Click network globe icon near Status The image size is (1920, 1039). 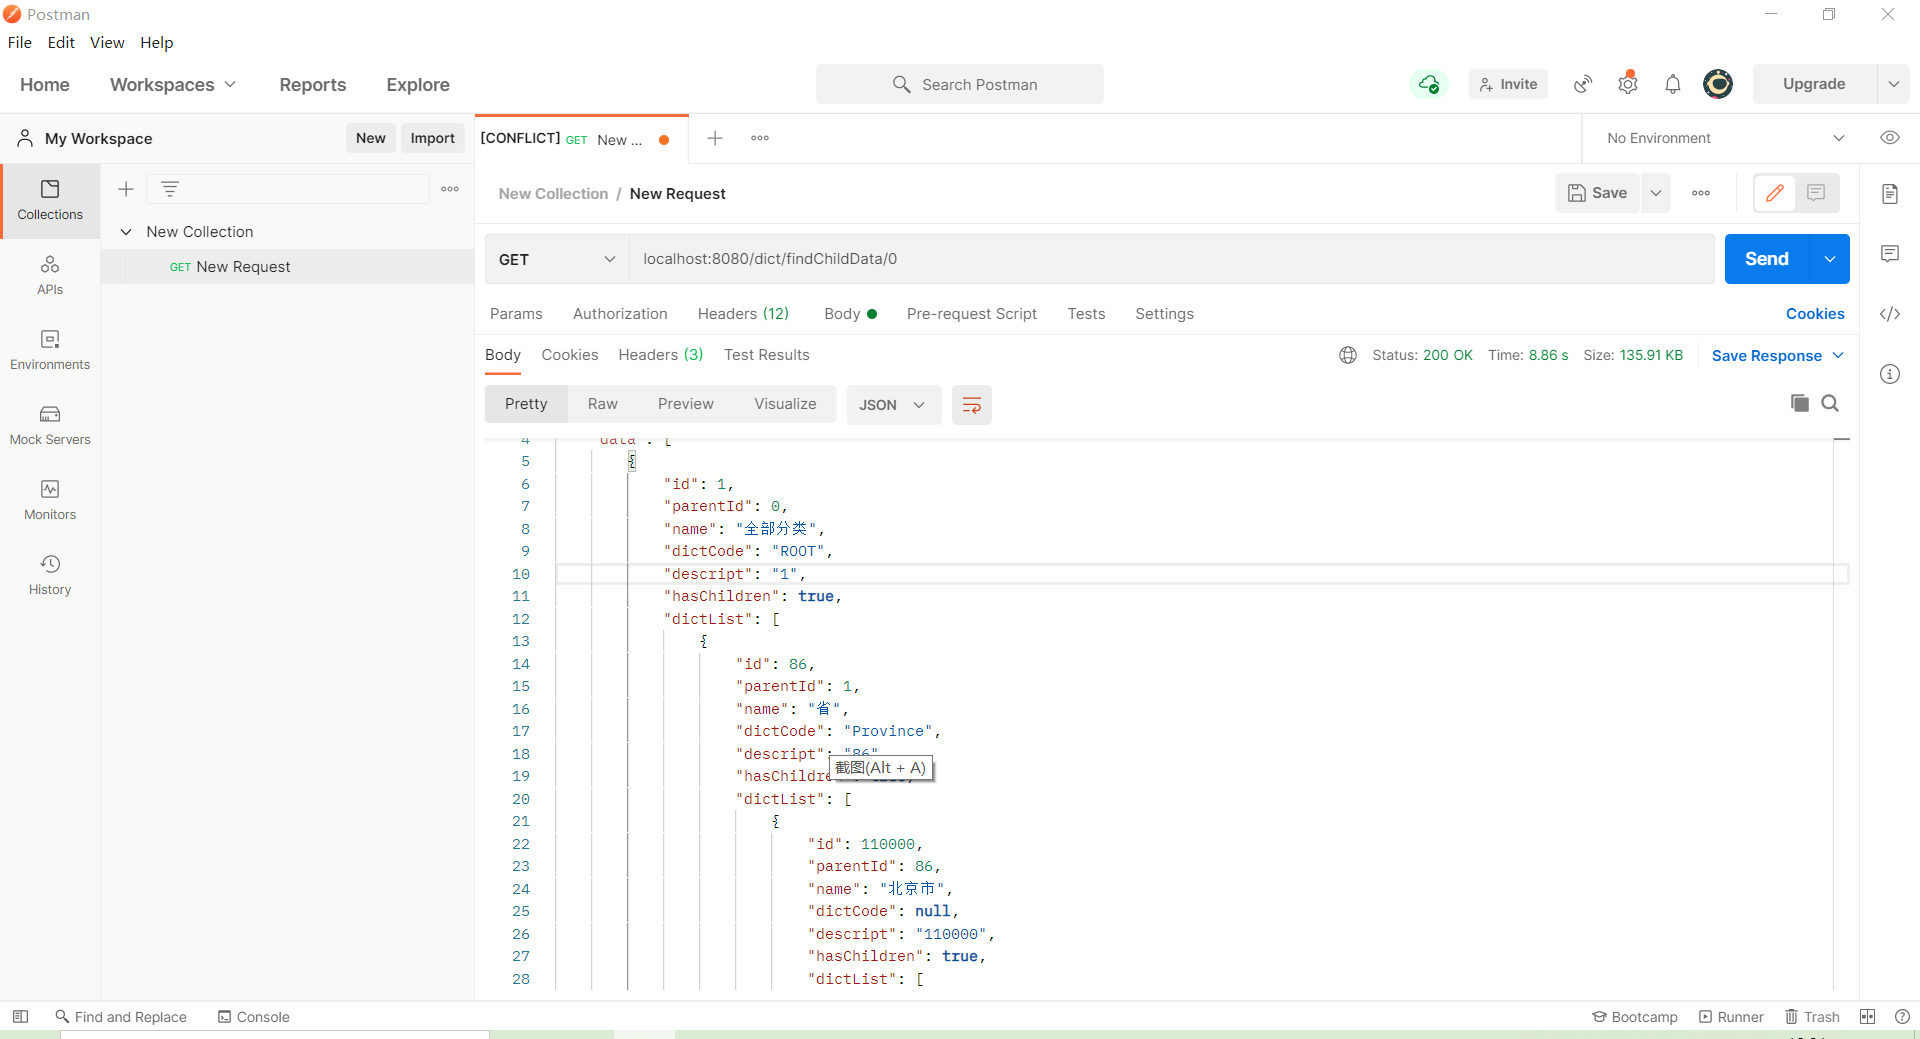1348,355
